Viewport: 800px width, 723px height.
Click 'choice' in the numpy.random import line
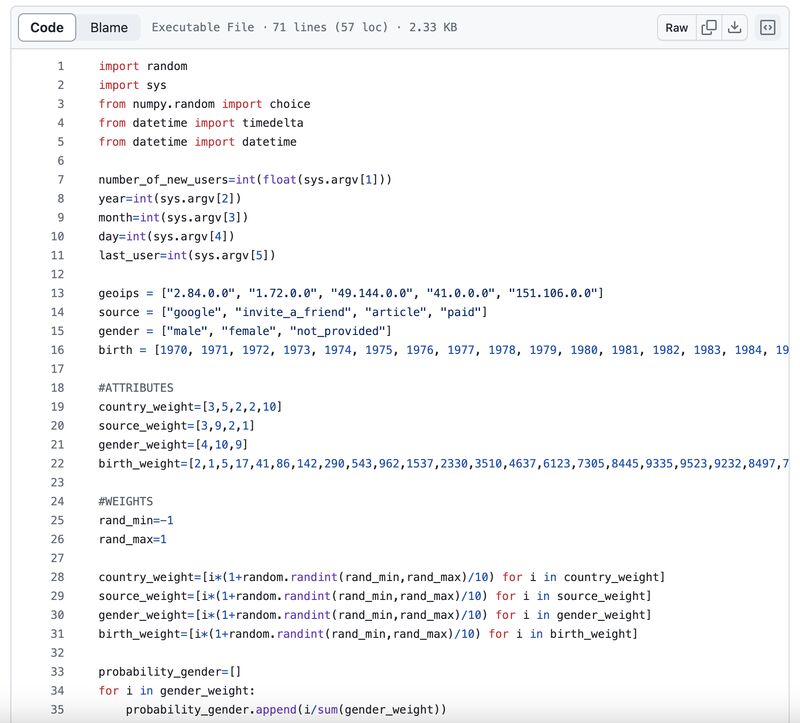(x=290, y=104)
